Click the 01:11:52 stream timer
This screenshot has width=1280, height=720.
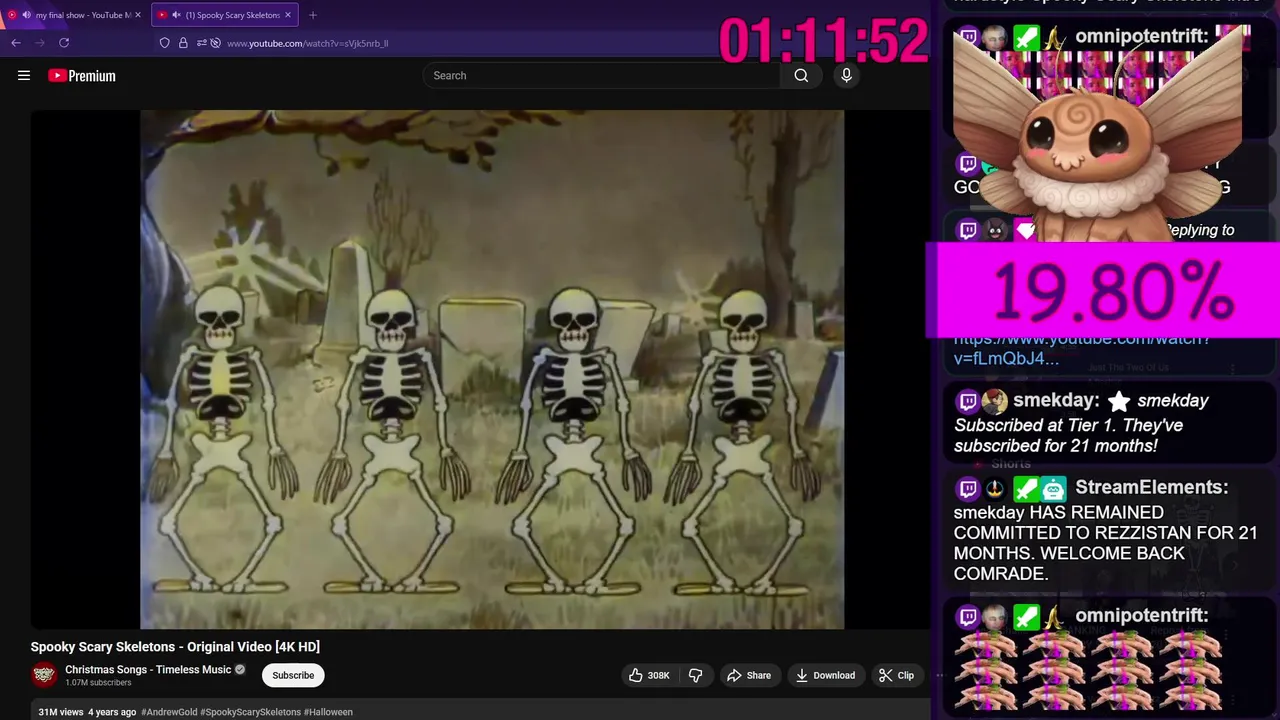coord(823,43)
